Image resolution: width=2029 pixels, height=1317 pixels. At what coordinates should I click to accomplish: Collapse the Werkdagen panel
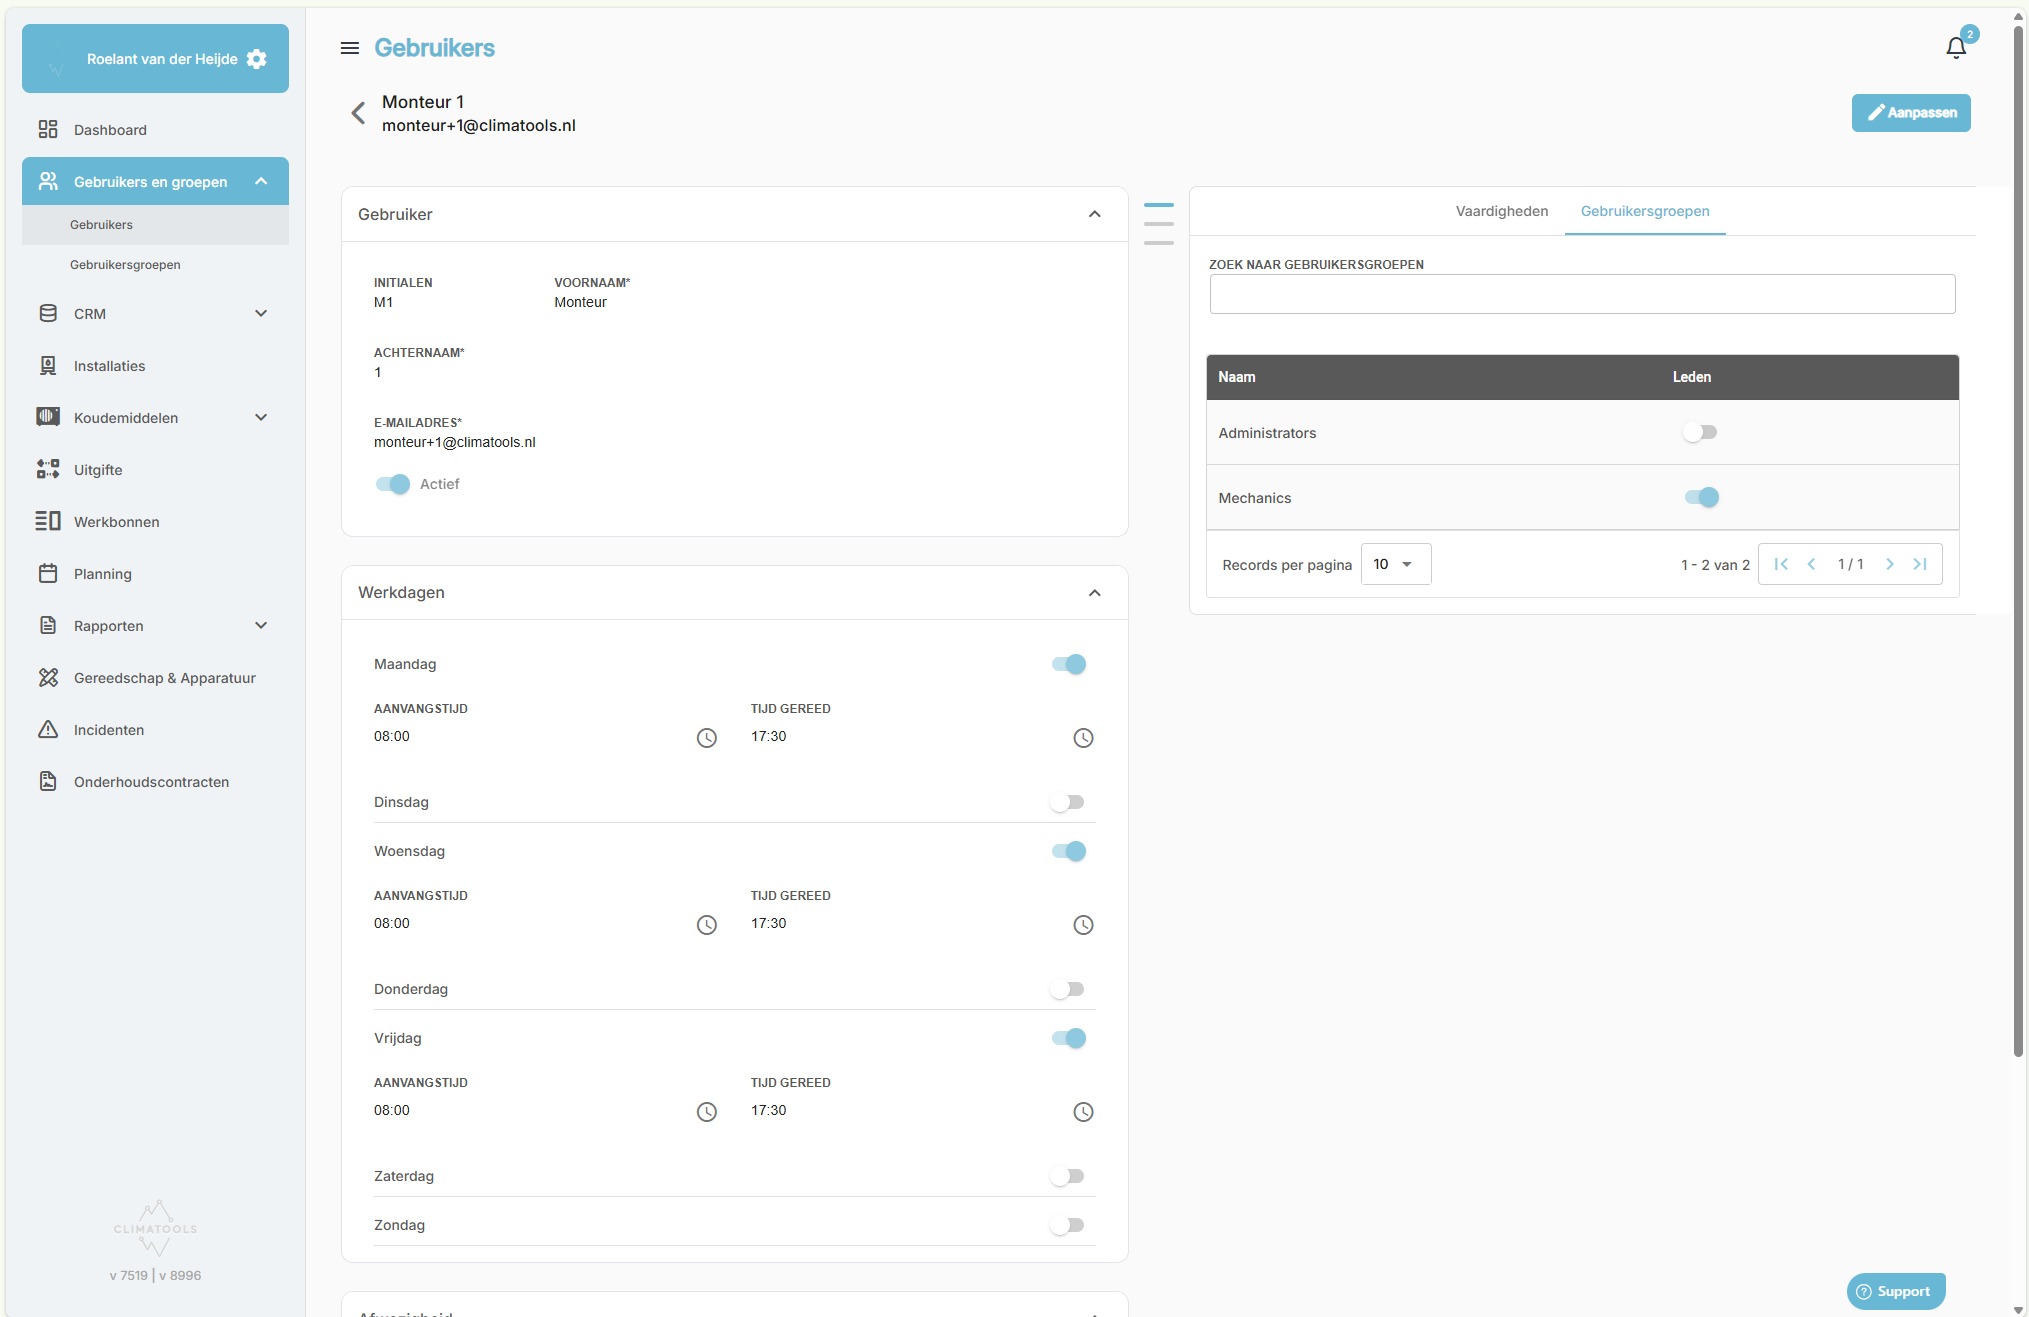tap(1095, 593)
